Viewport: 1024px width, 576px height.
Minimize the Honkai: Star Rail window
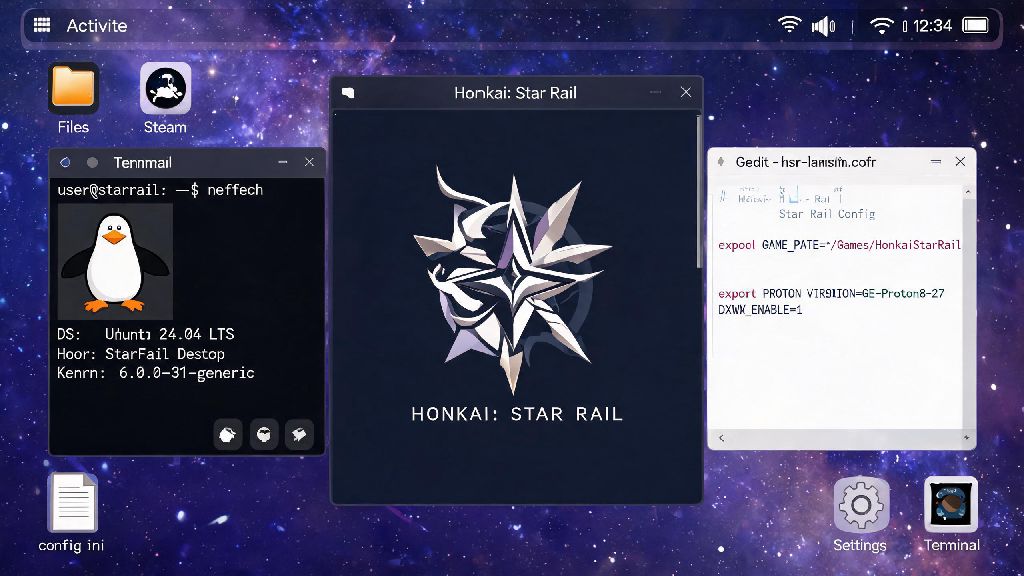click(x=656, y=93)
